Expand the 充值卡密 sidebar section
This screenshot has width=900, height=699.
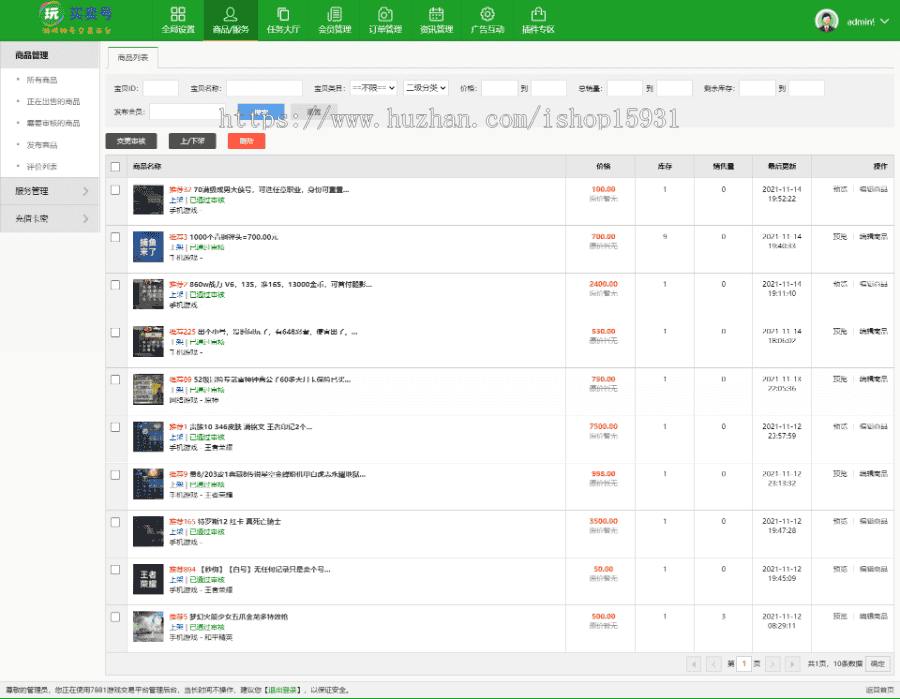(50, 219)
